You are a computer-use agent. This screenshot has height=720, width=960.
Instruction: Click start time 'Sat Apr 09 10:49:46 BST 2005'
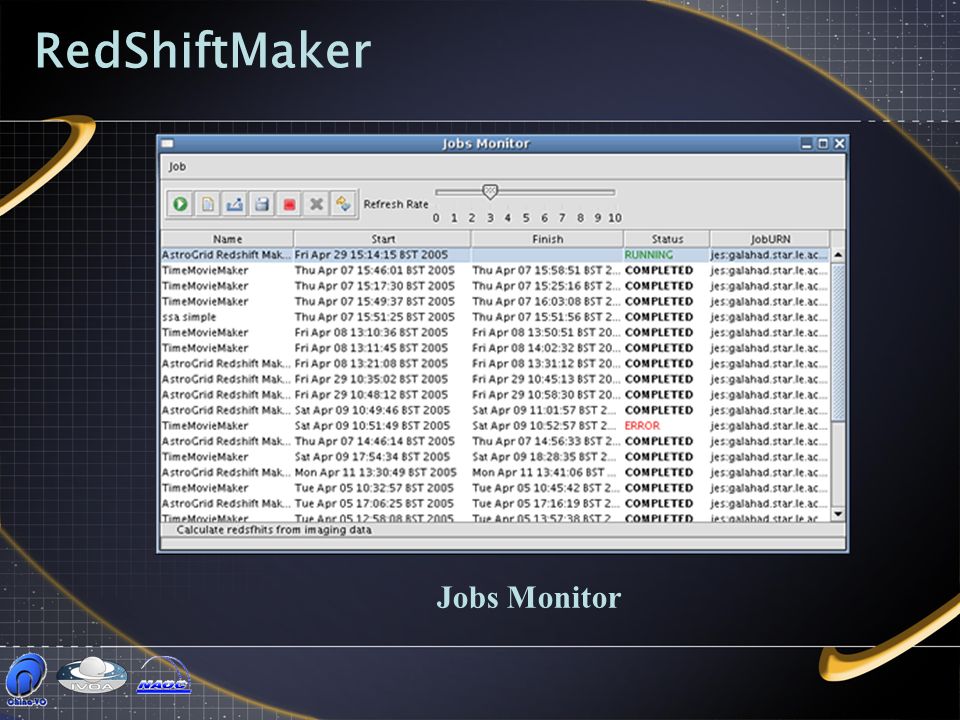(372, 410)
